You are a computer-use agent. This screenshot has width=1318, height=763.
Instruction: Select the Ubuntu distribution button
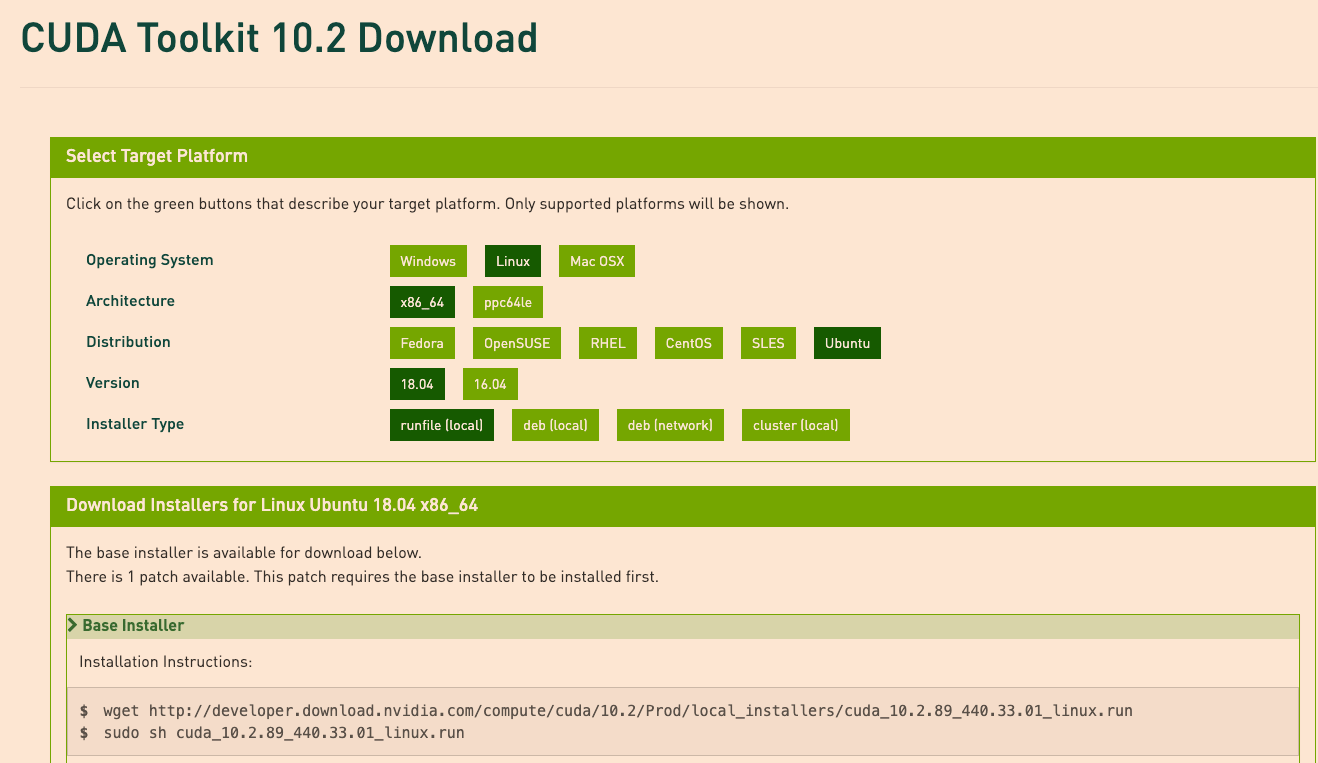click(x=847, y=343)
